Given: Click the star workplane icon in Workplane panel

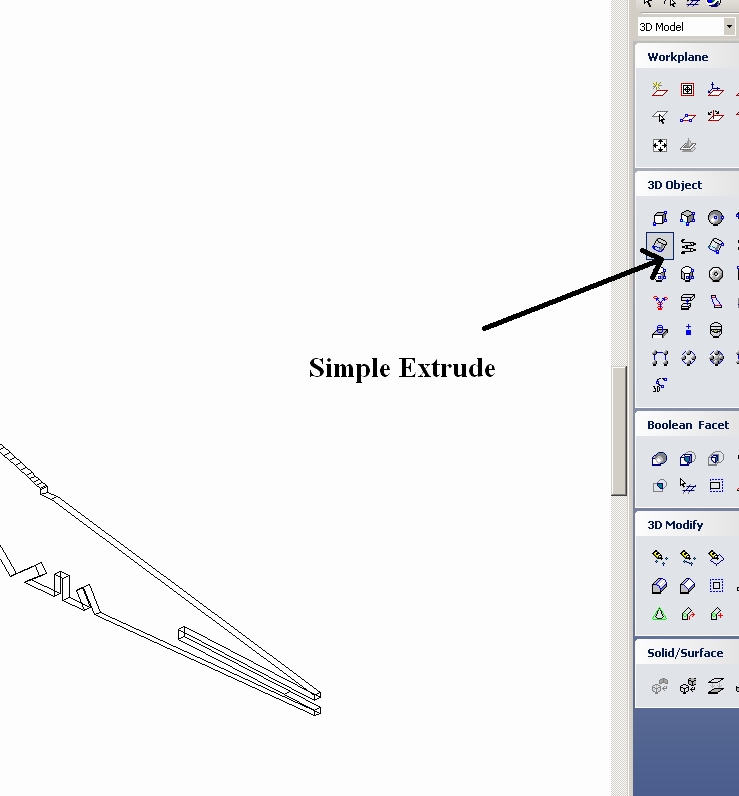Looking at the screenshot, I should click(x=660, y=90).
